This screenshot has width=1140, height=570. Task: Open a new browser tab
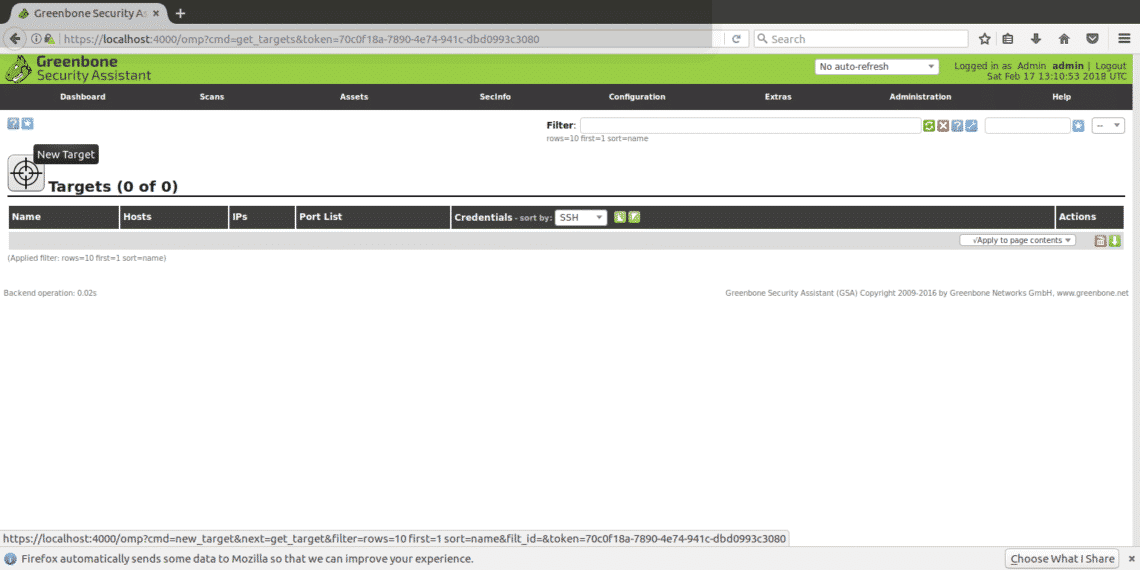[181, 13]
